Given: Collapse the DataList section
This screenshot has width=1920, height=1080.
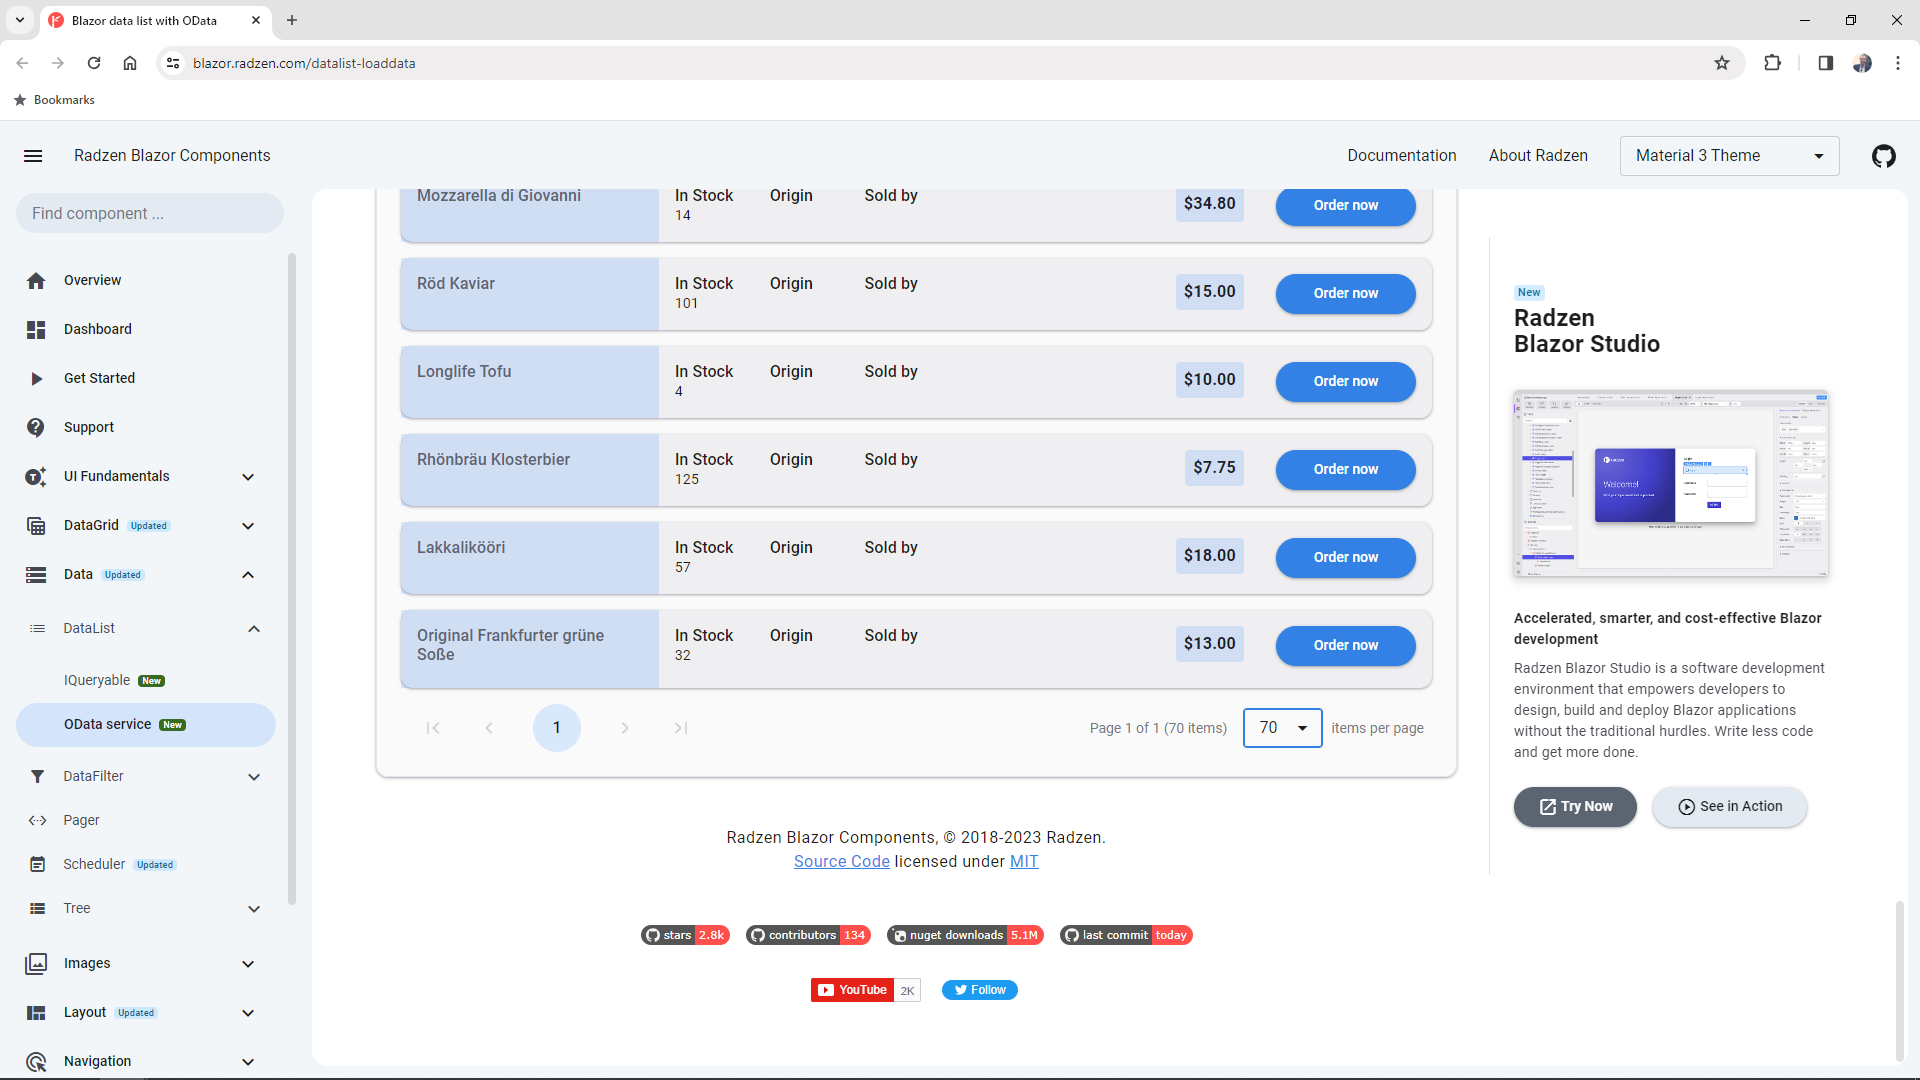Looking at the screenshot, I should coord(254,629).
